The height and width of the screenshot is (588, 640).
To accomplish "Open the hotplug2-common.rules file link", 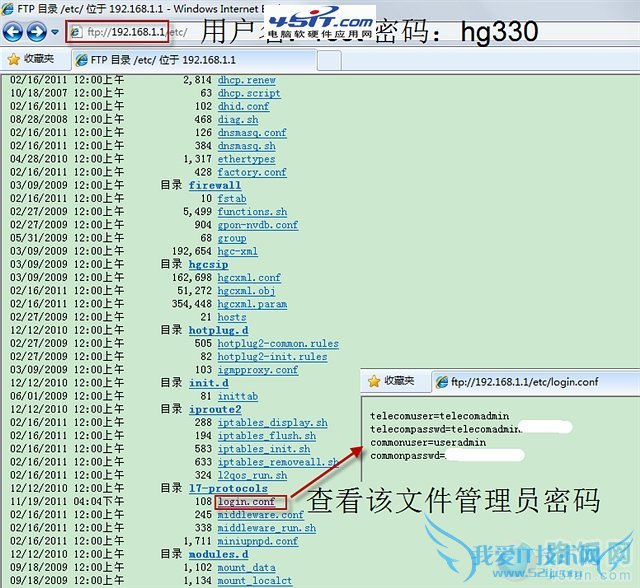I will click(278, 344).
